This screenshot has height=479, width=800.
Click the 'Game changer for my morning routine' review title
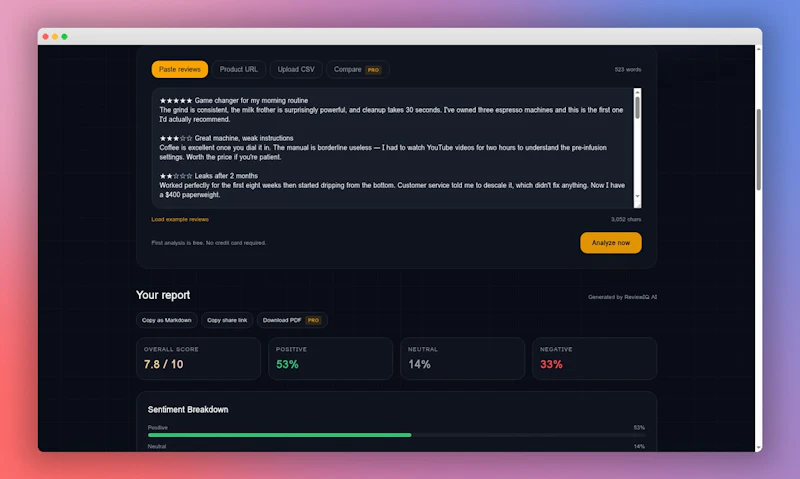coord(251,100)
